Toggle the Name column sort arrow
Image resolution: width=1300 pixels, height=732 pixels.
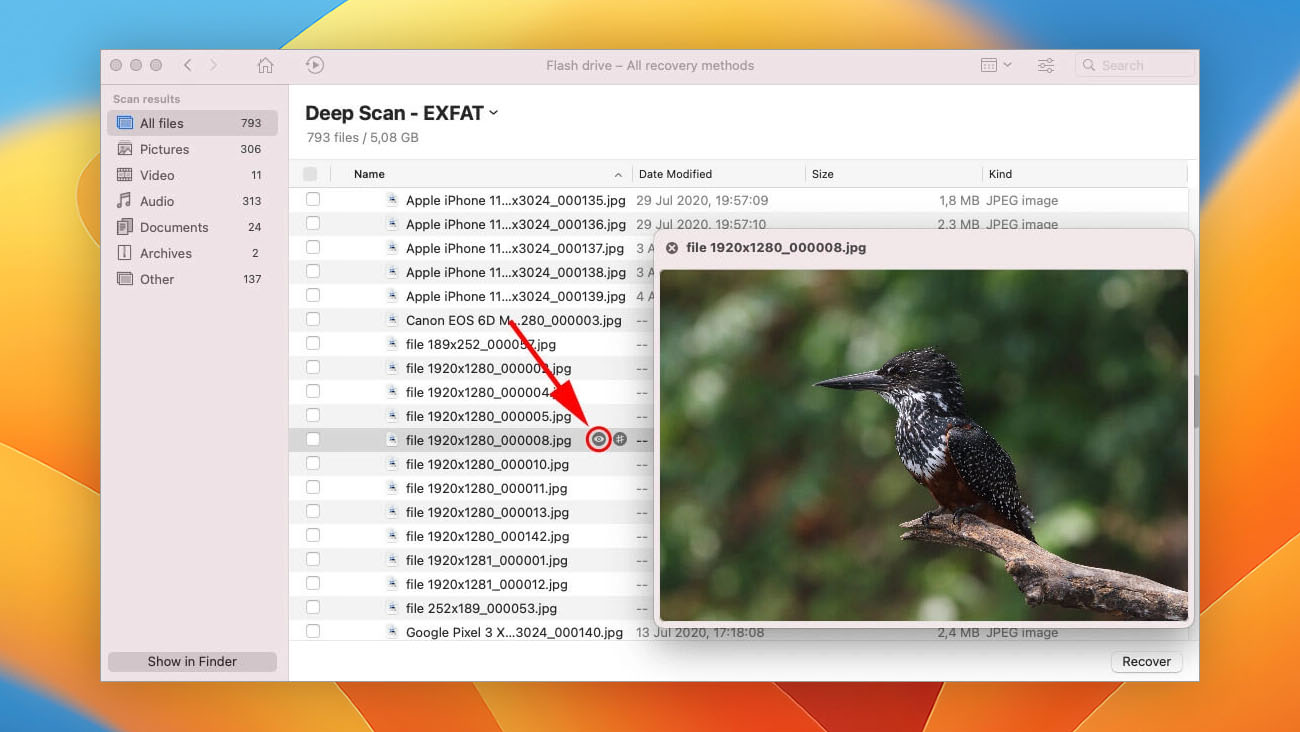tap(618, 175)
